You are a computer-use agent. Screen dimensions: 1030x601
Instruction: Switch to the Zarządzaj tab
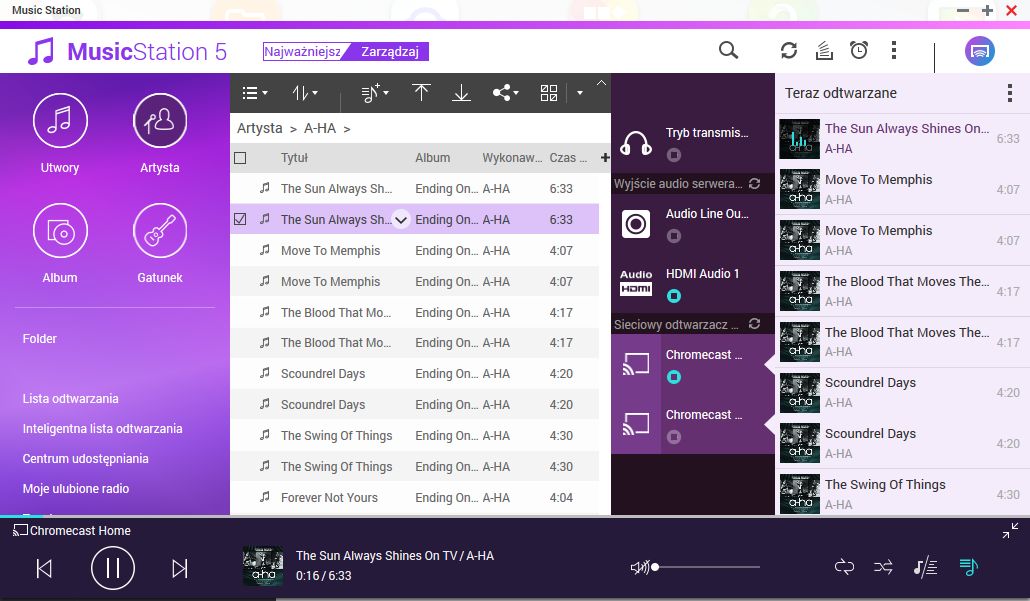390,51
